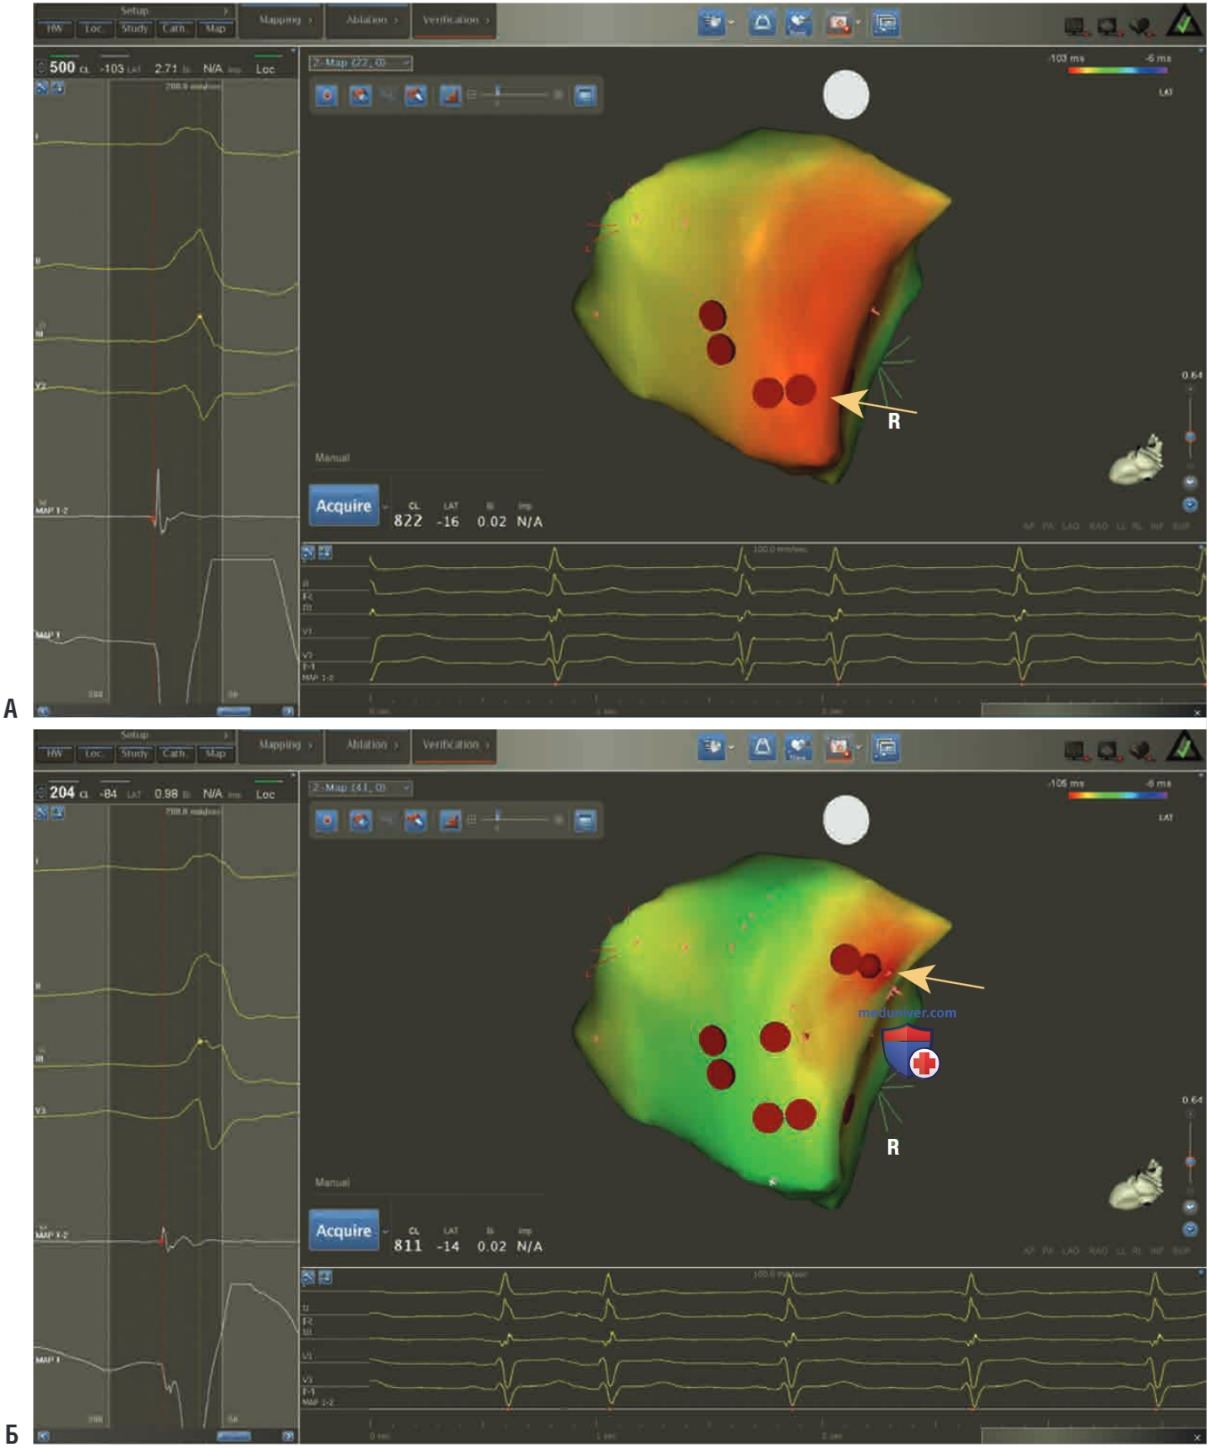This screenshot has height=1448, width=1209.
Task: Click the Acquire button in panel A
Action: pyautogui.click(x=344, y=506)
